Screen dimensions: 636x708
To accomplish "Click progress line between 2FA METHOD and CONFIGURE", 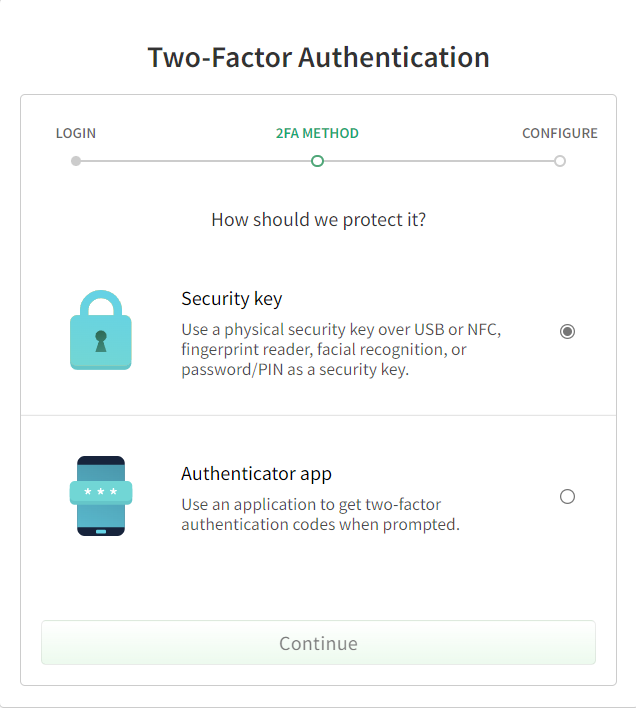I will click(x=438, y=160).
